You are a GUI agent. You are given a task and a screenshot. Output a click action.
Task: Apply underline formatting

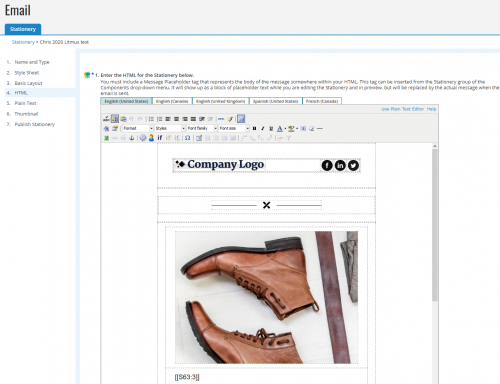271,128
